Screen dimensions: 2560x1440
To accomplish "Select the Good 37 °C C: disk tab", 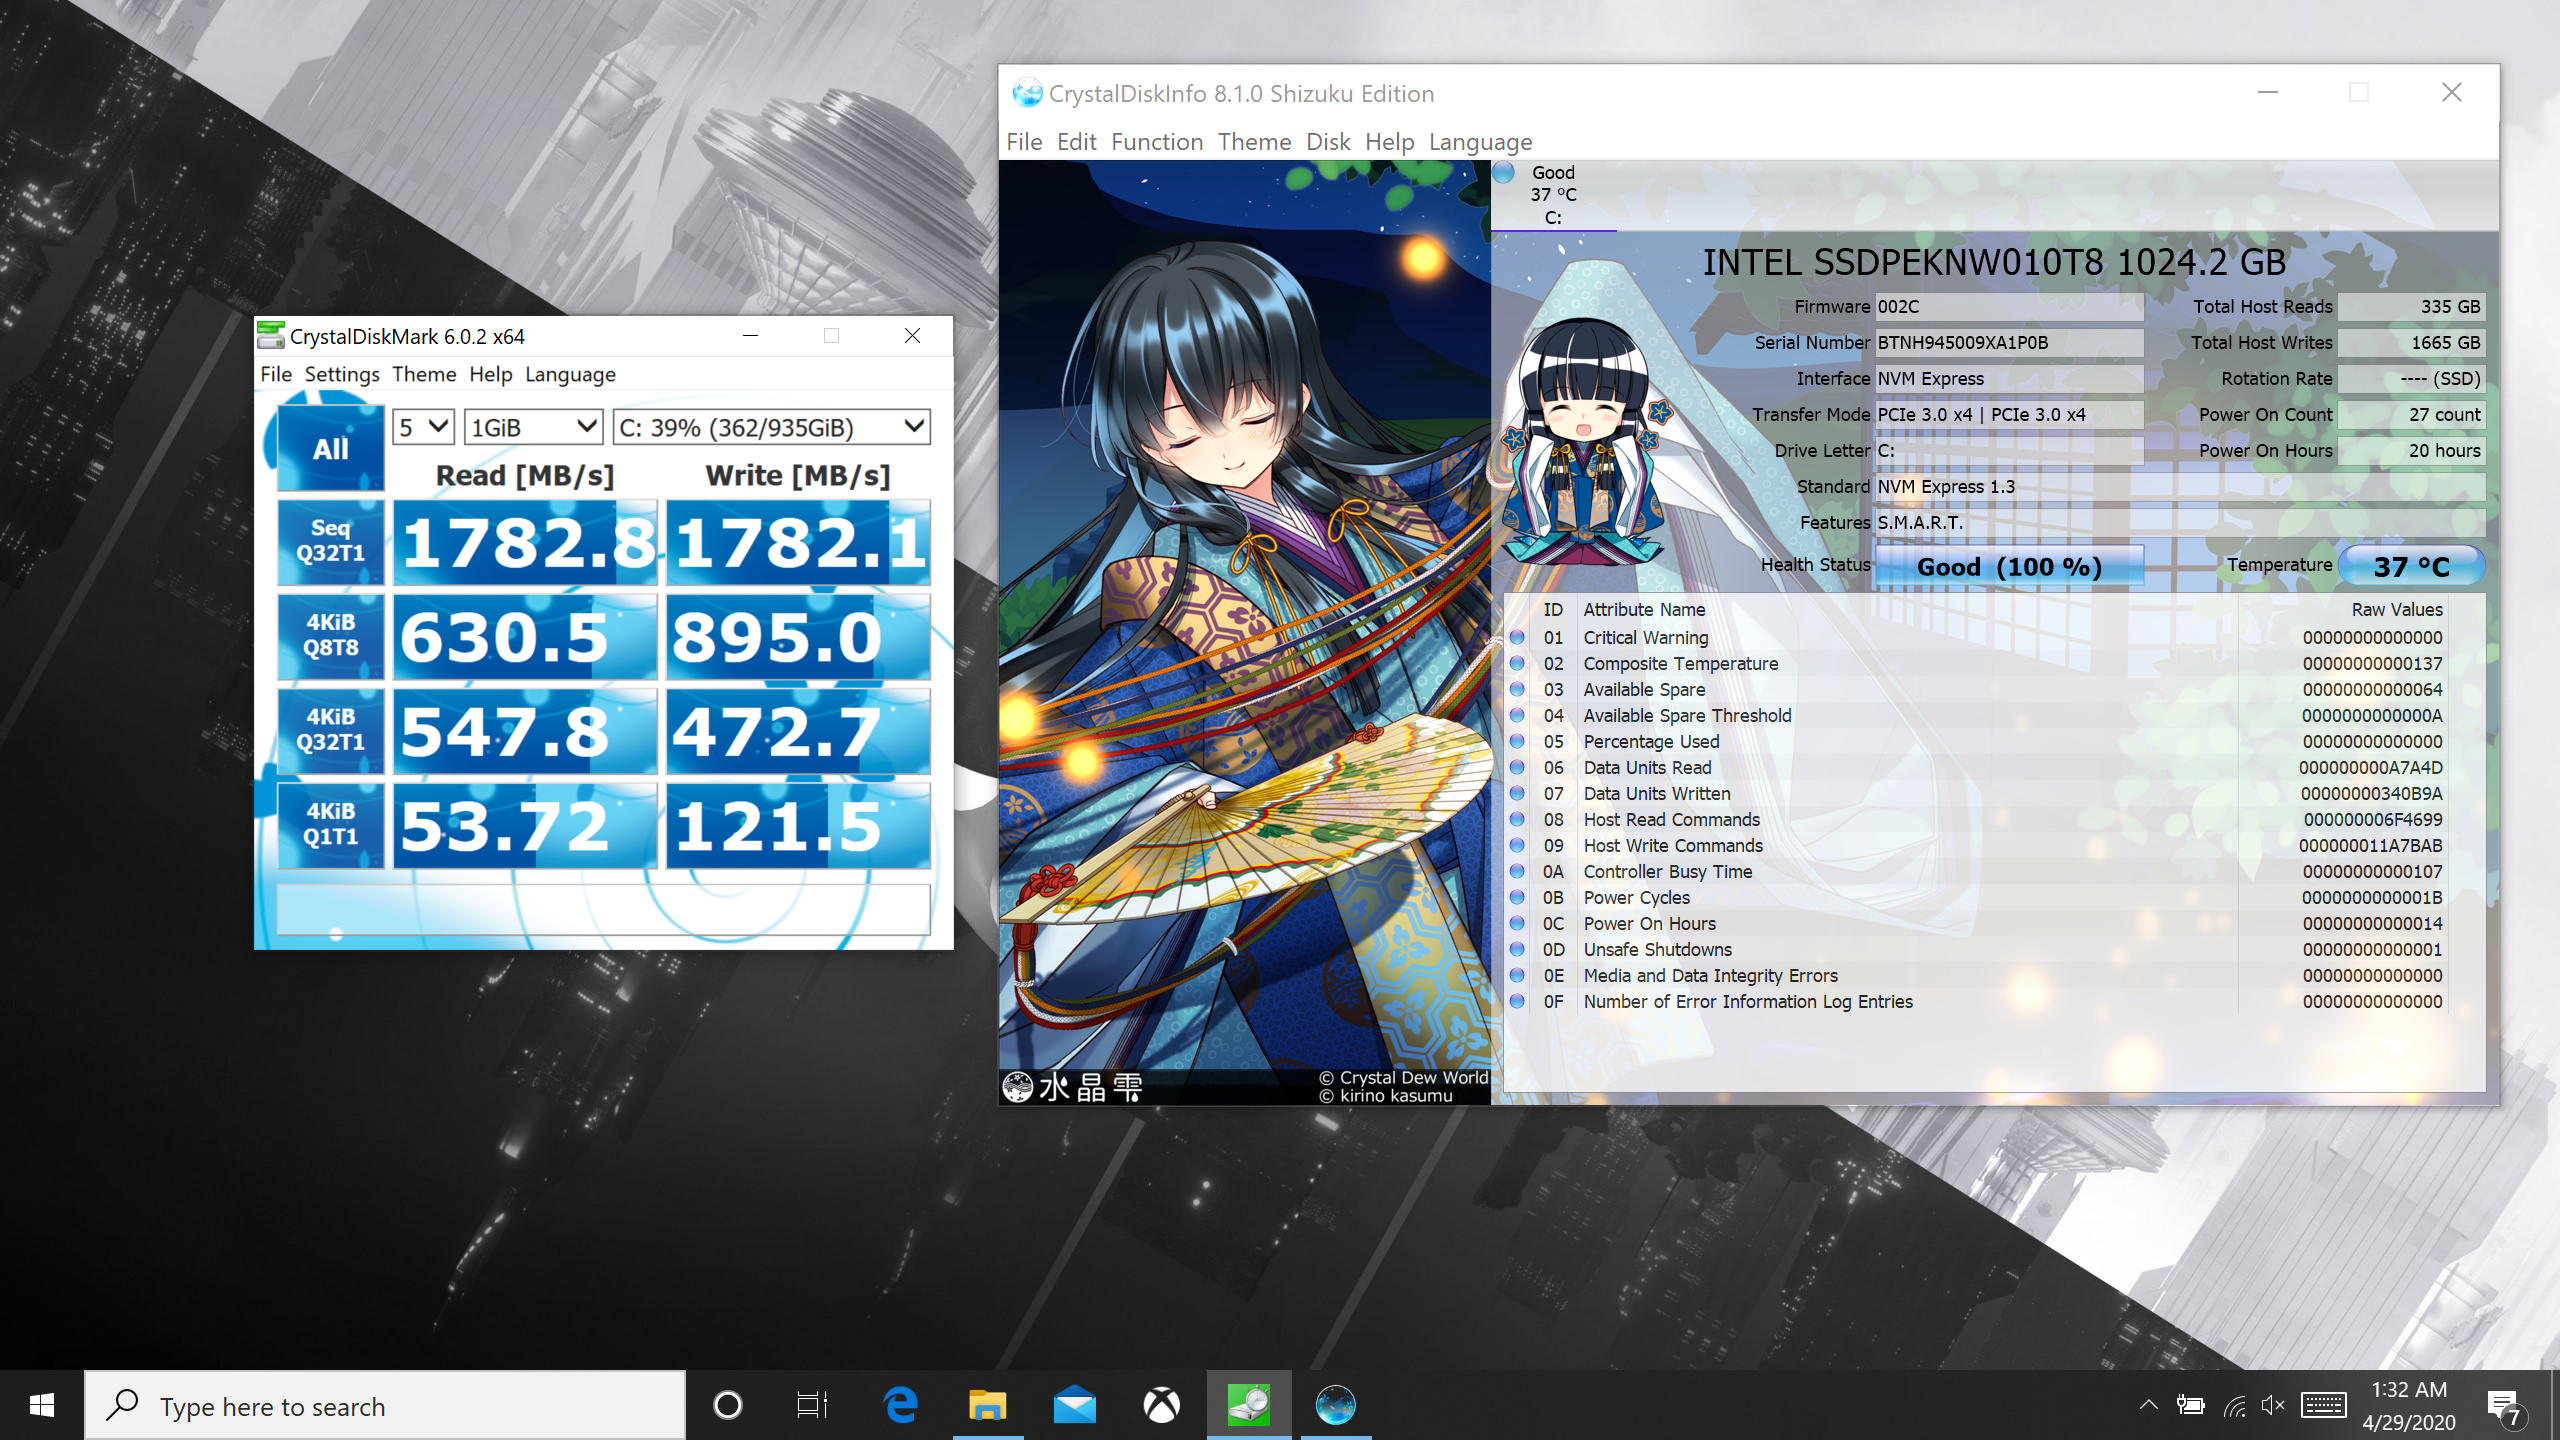I will coord(1553,195).
